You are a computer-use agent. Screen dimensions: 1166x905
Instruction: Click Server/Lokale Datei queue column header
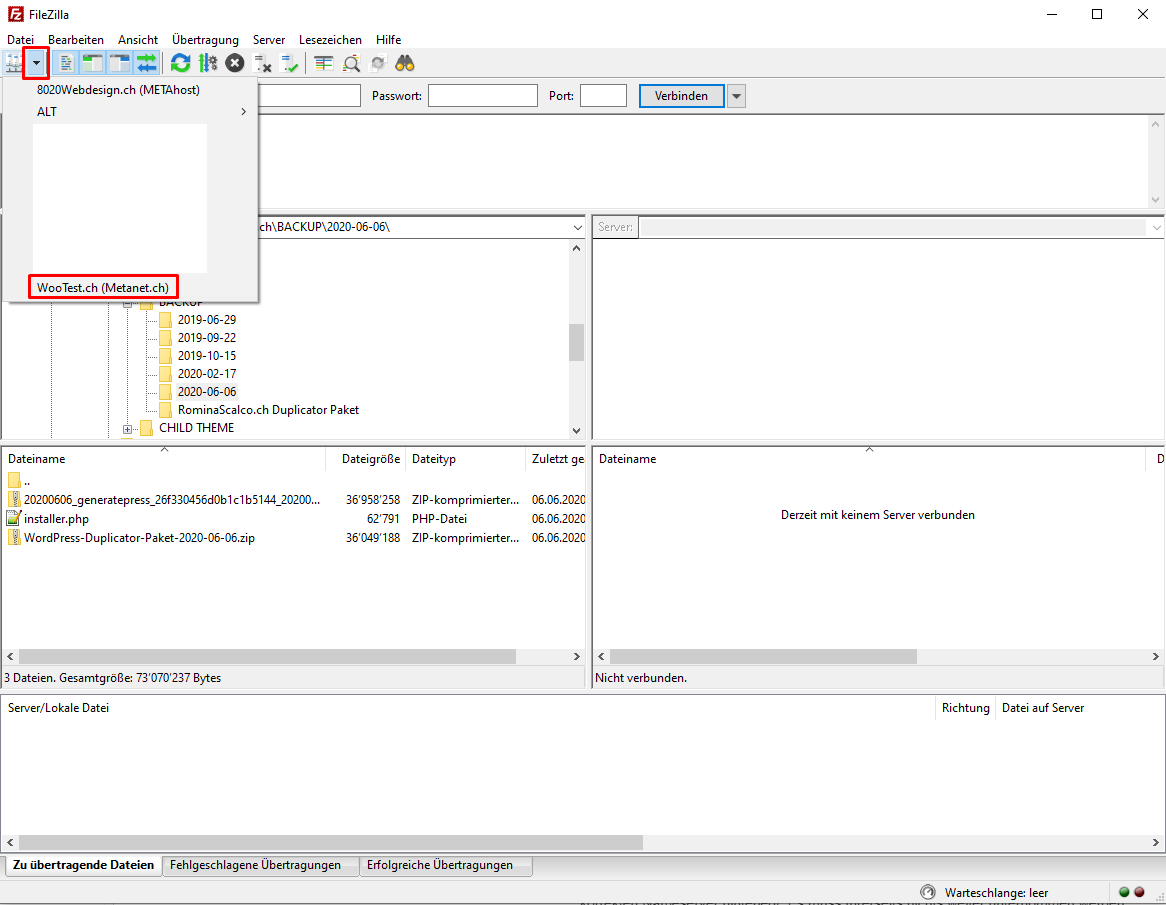point(468,708)
